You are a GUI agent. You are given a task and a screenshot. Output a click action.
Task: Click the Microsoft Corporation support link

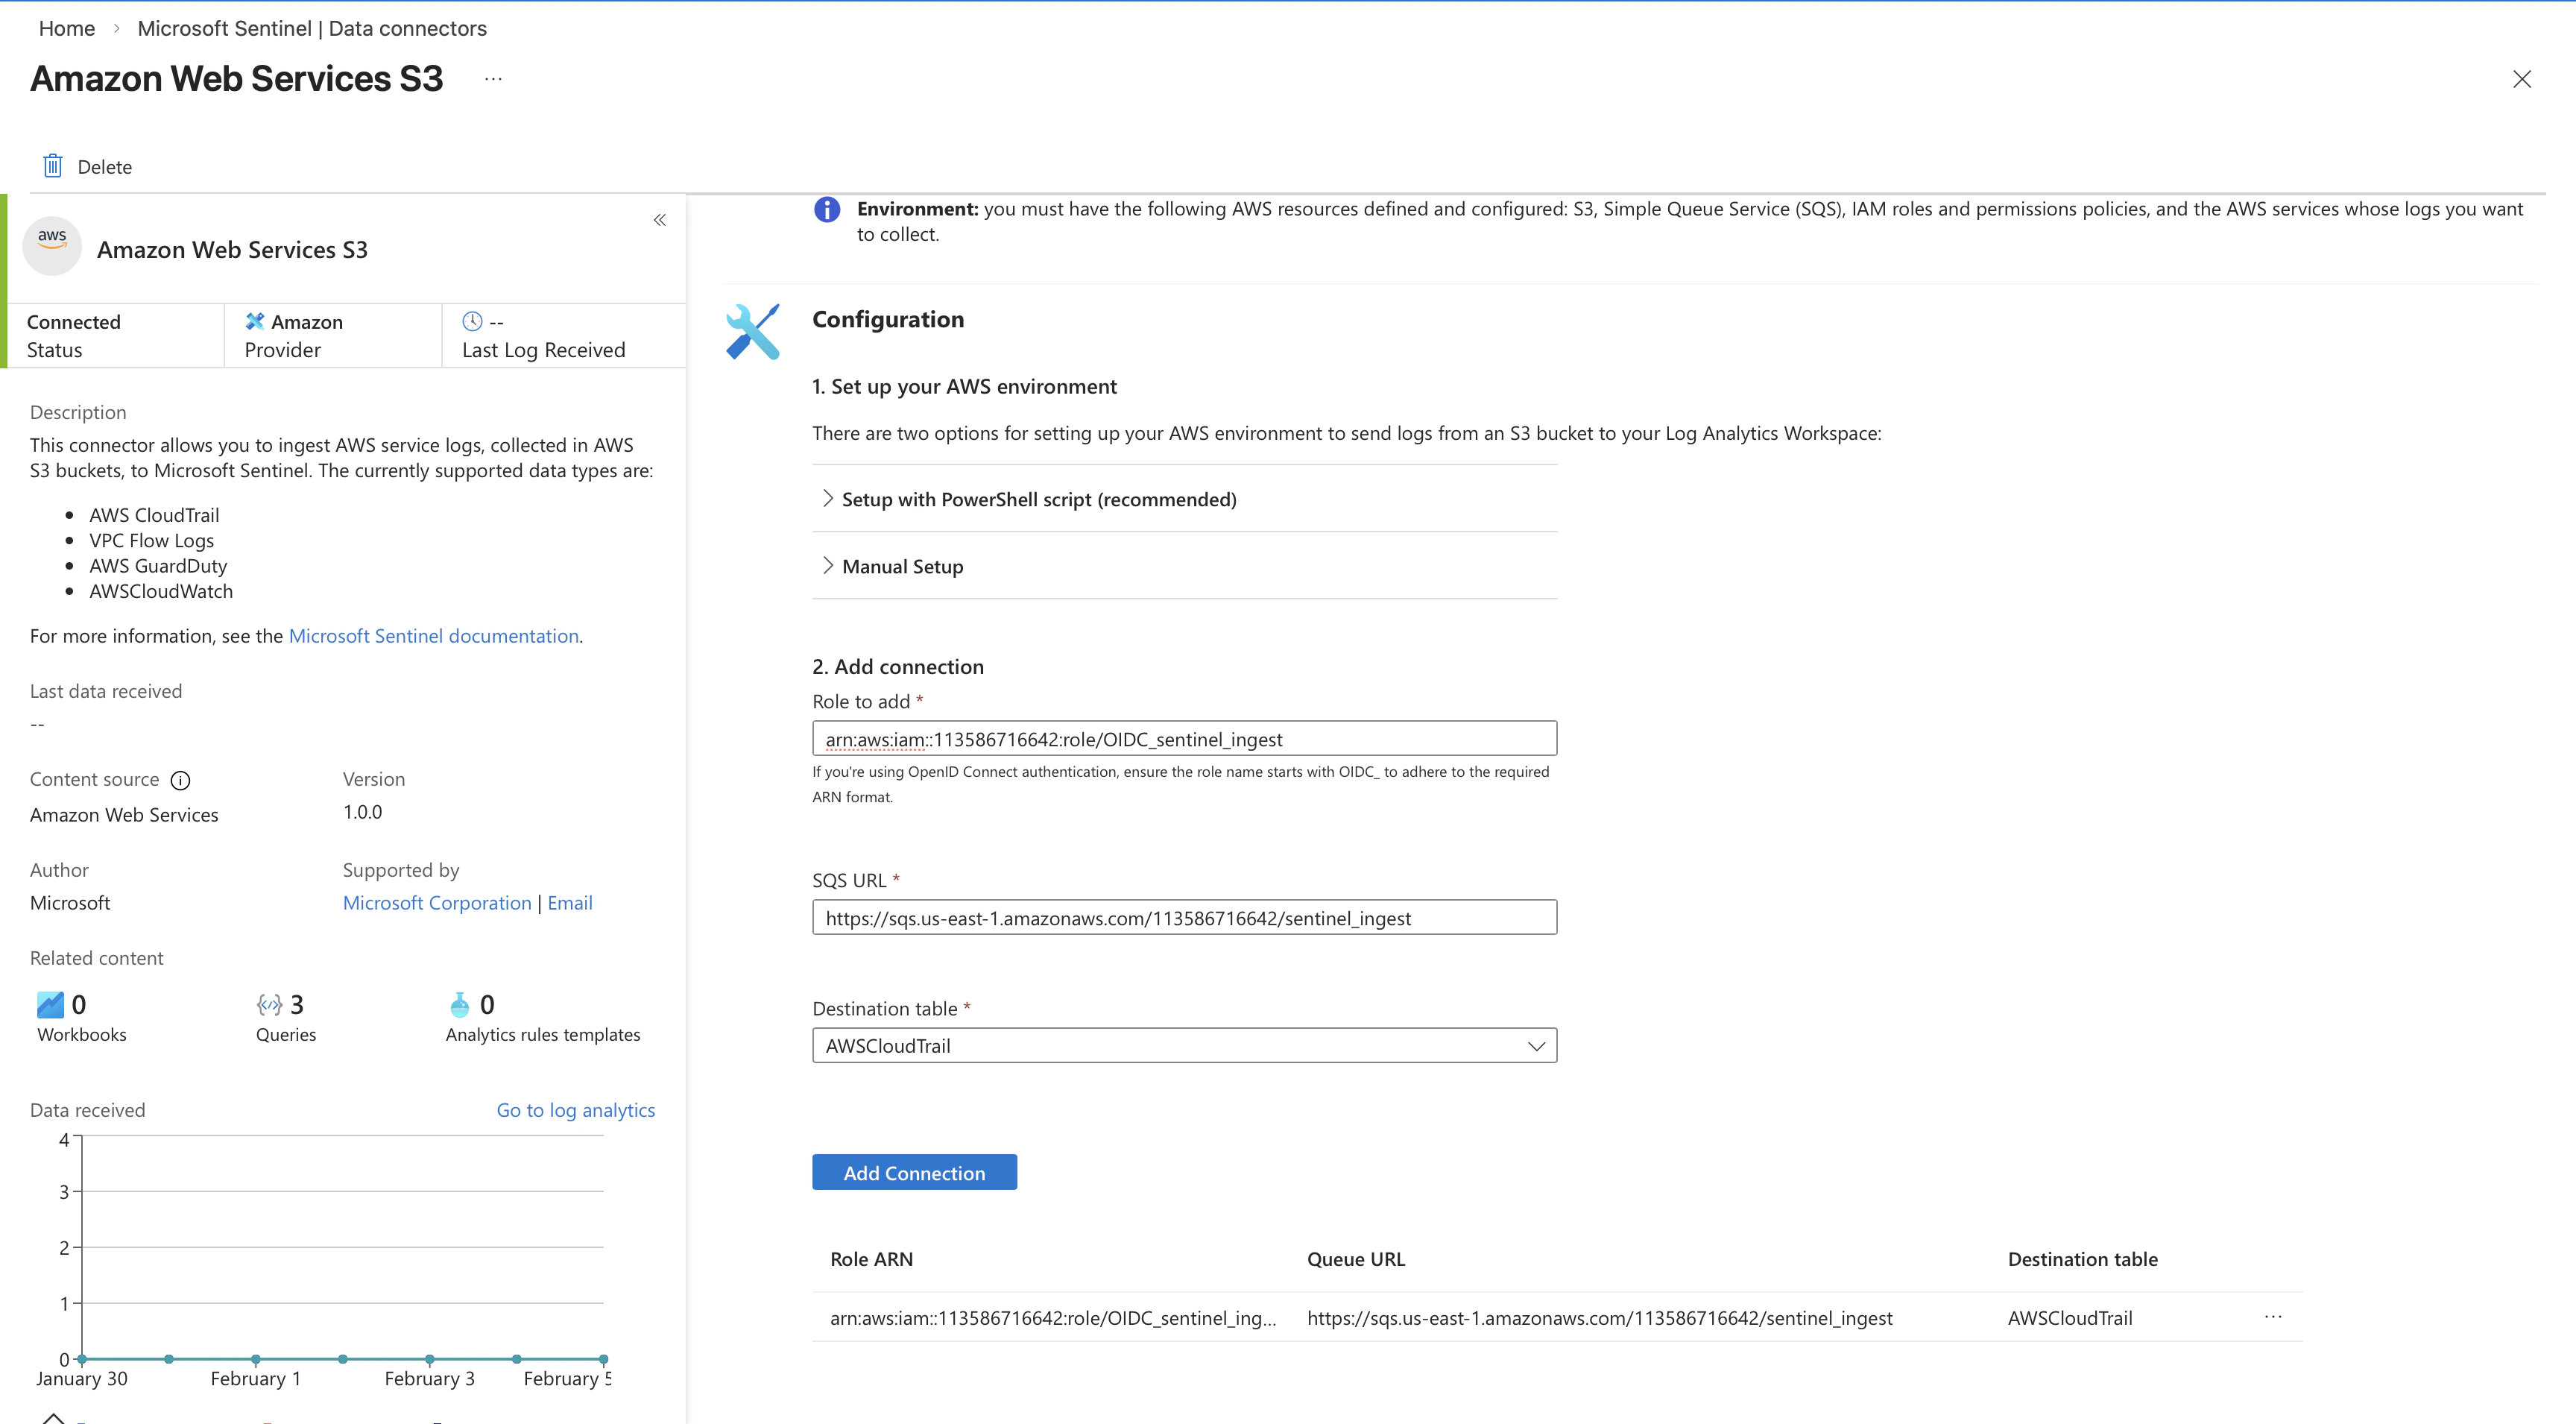(x=437, y=903)
